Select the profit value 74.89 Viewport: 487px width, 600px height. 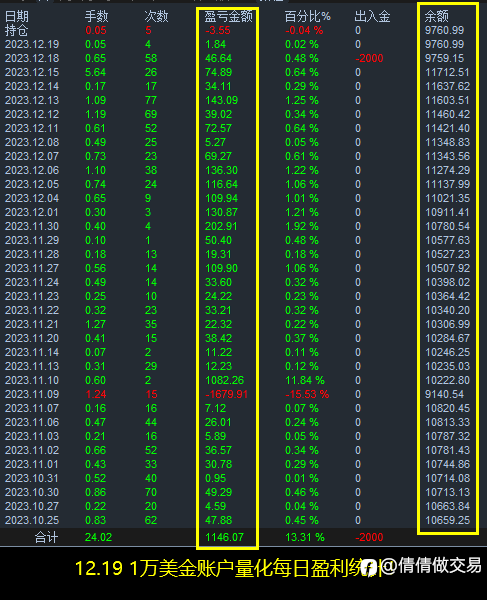218,72
